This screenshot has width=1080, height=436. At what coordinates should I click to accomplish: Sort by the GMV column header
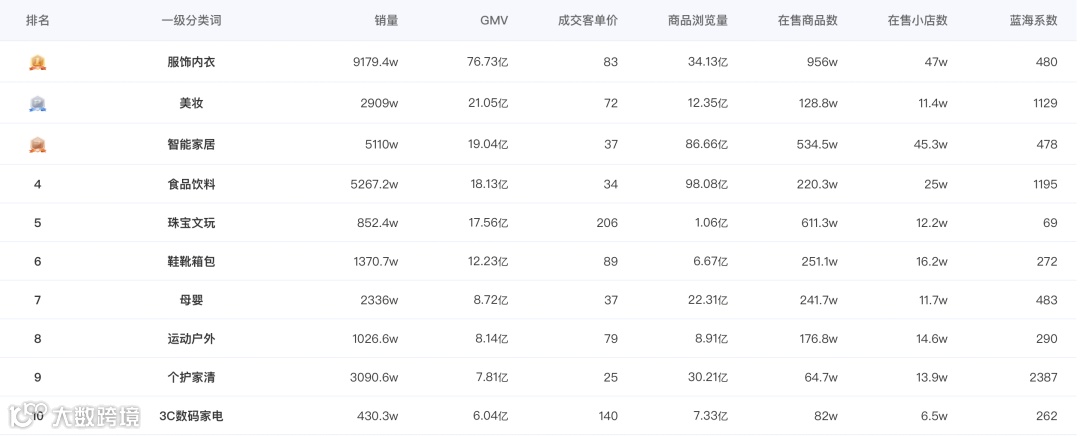point(494,21)
